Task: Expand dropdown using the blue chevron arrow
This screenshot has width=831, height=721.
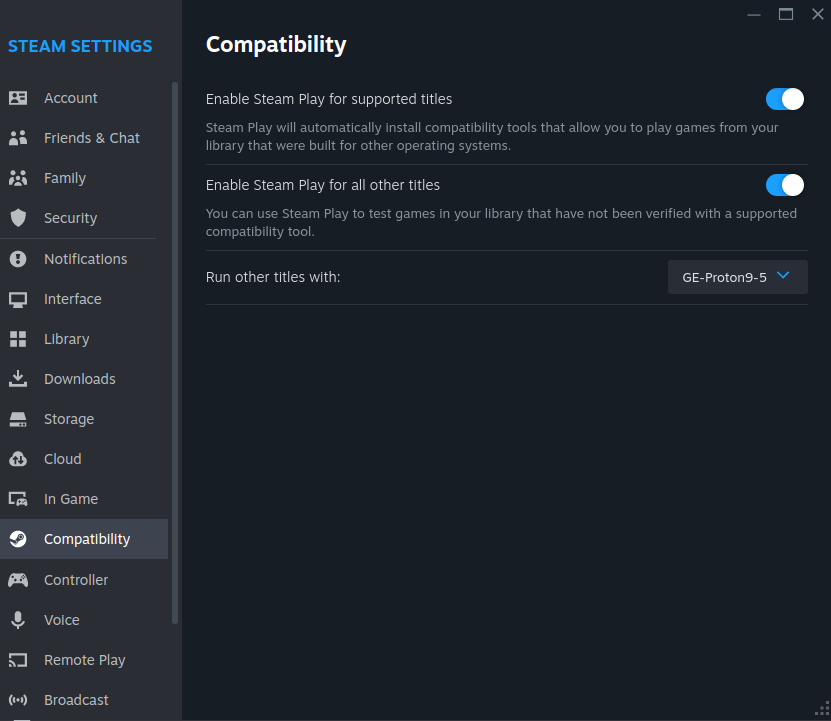Action: 783,276
